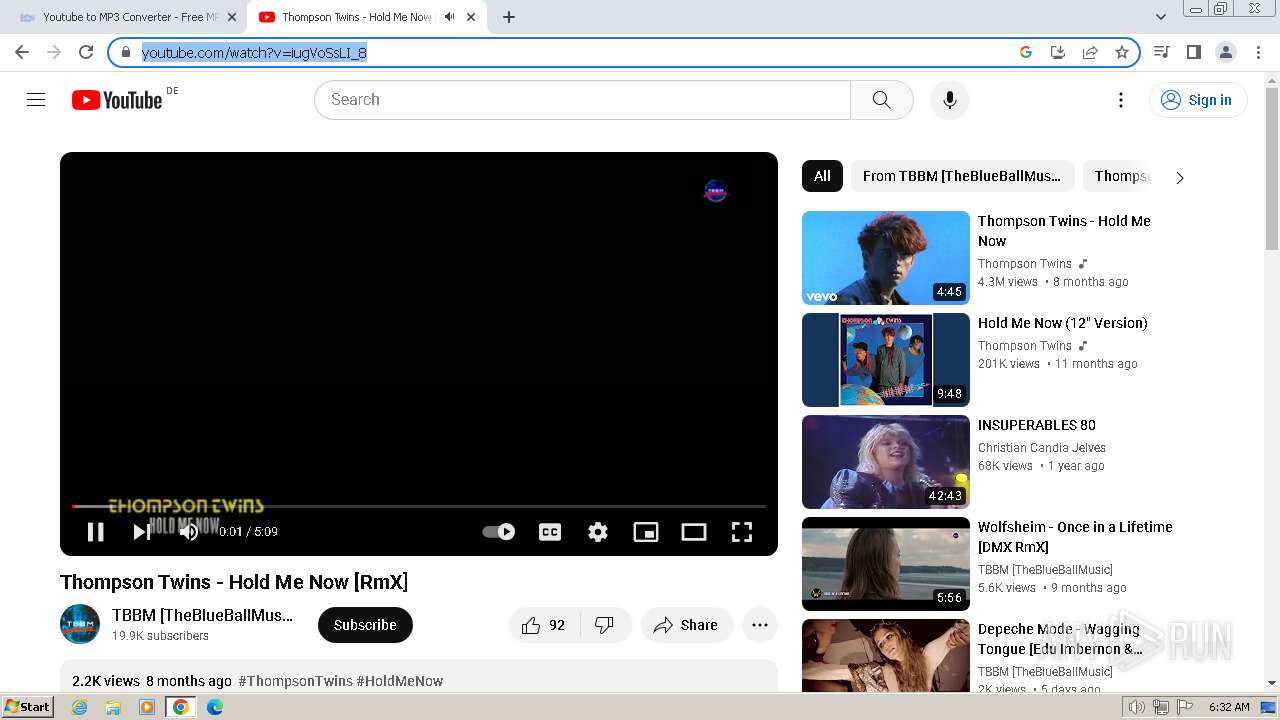The height and width of the screenshot is (720, 1280).
Task: Open the media controls icon
Action: (x=1162, y=52)
